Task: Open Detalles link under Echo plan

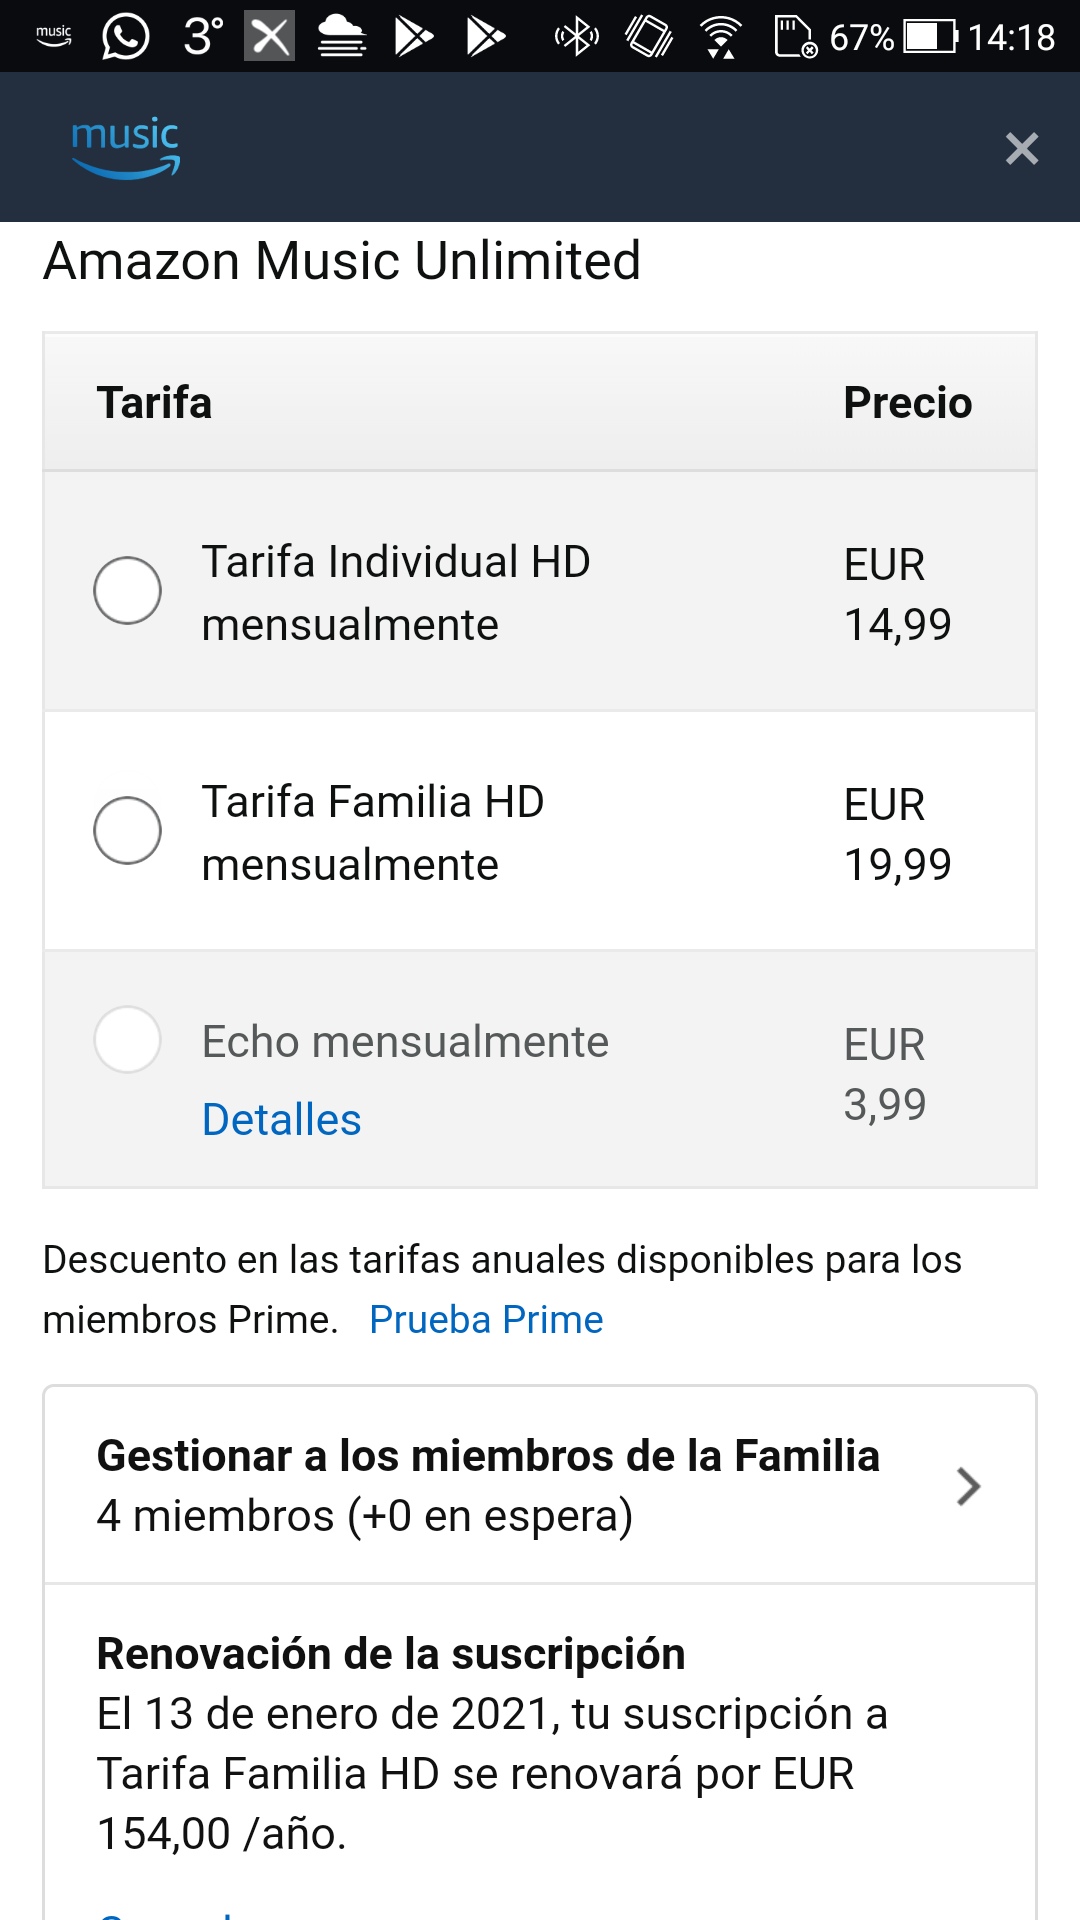Action: 281,1120
